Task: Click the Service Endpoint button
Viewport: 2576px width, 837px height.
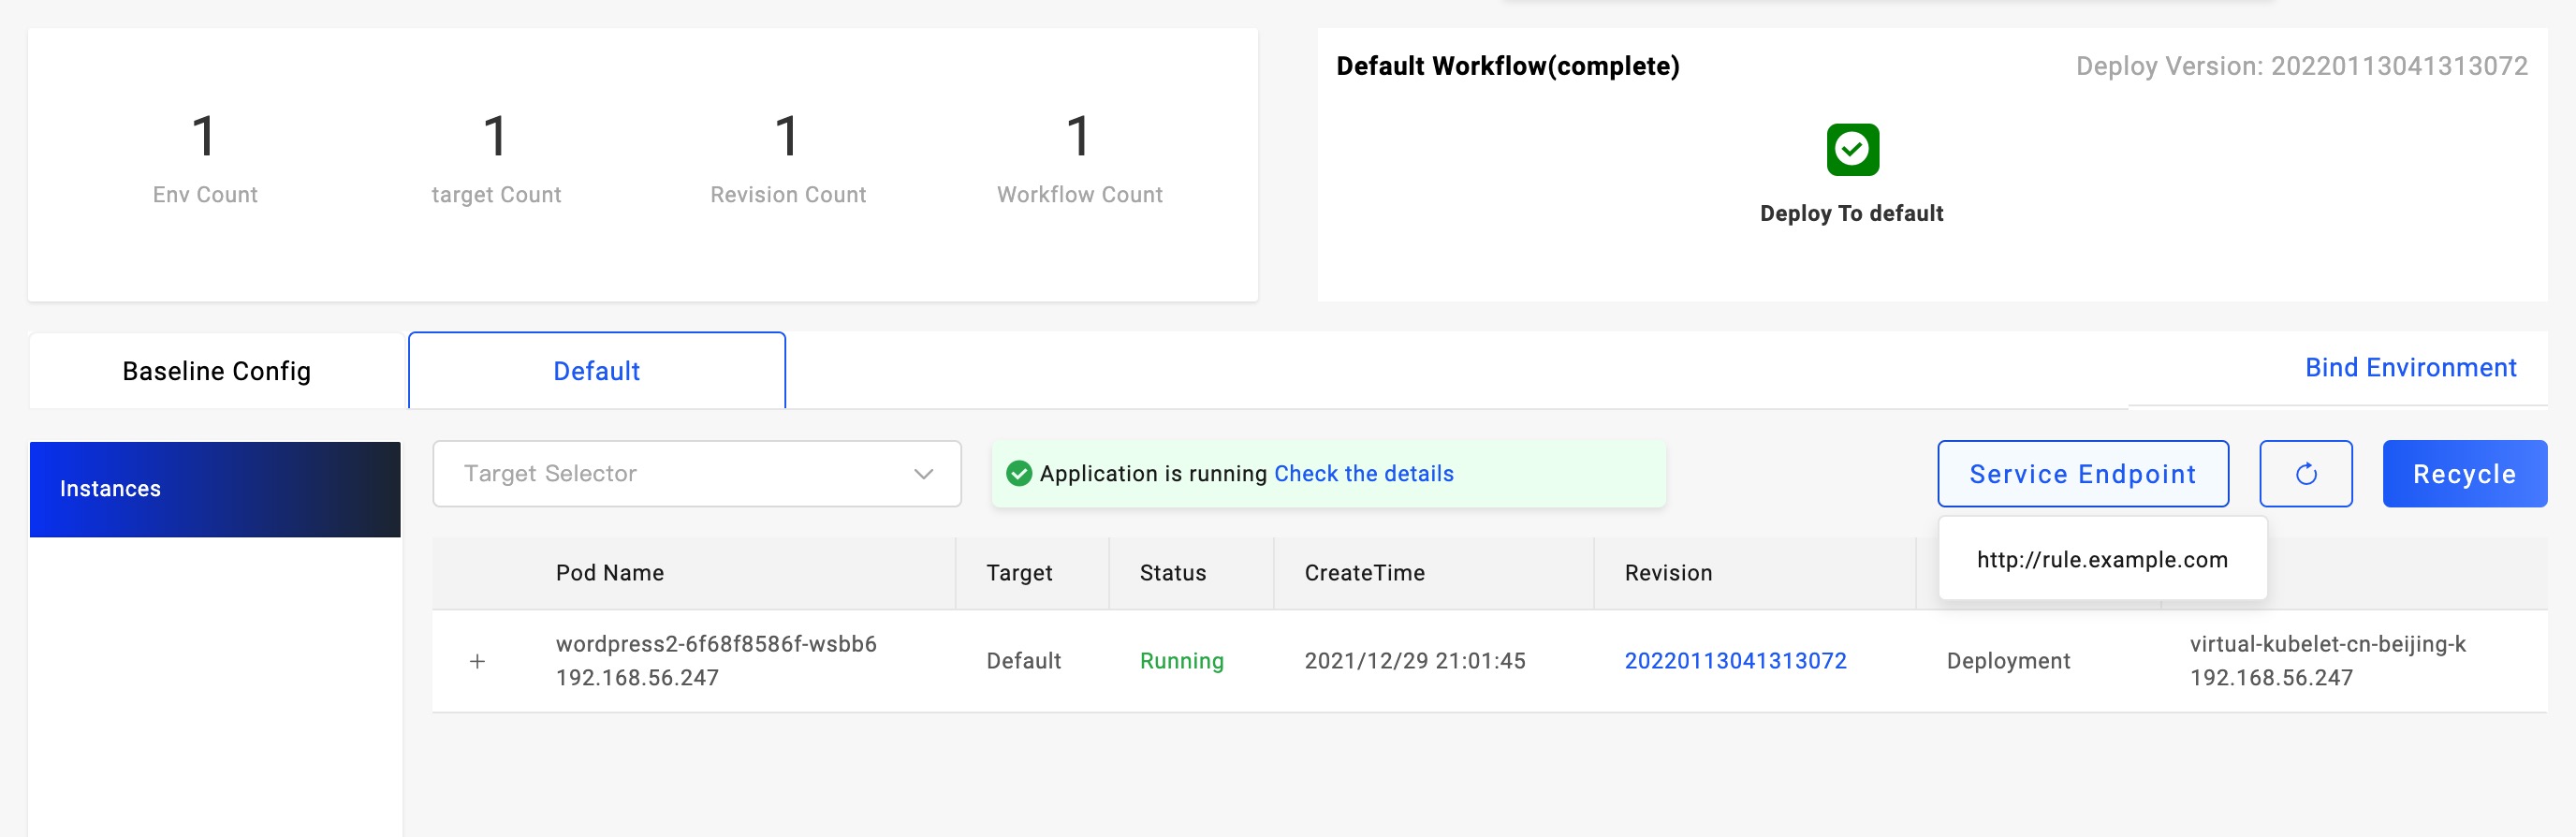Action: click(2082, 474)
